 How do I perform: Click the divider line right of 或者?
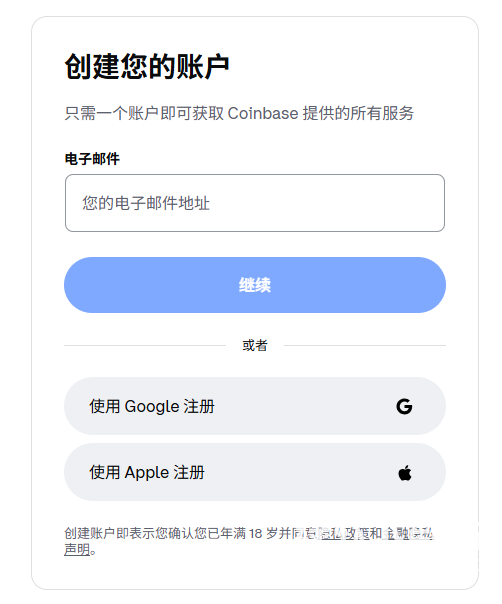(365, 346)
